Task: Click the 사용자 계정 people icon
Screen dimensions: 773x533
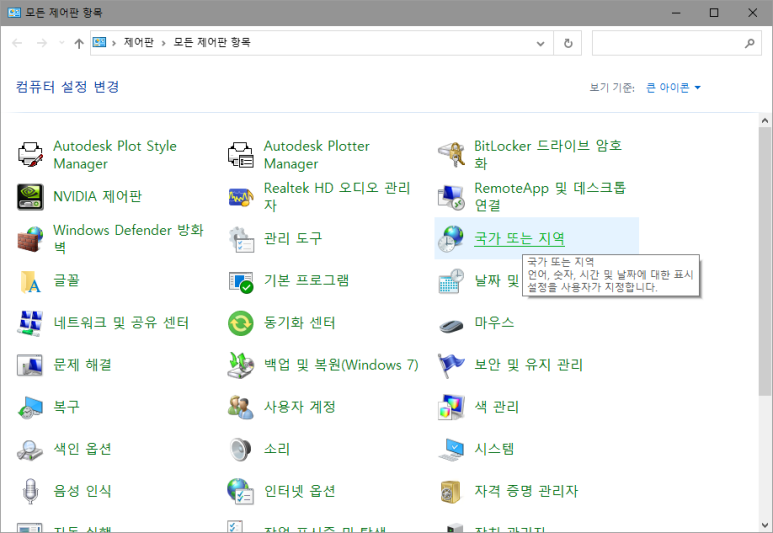Action: [x=241, y=407]
